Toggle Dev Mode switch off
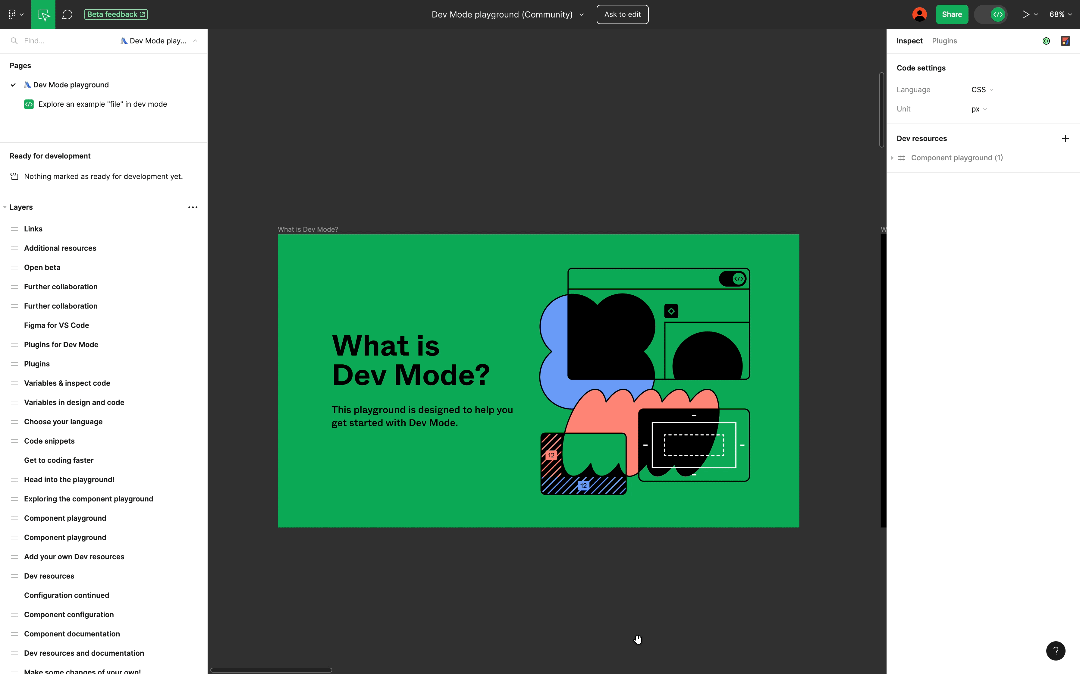This screenshot has height=674, width=1080. 991,14
